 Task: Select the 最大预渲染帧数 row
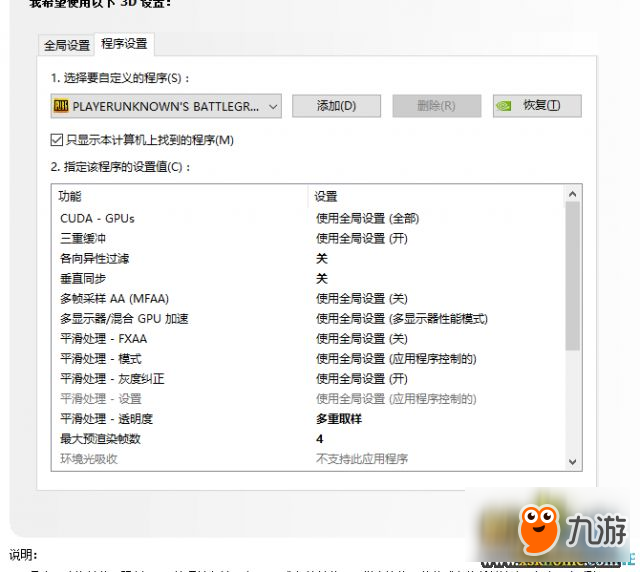(308, 438)
